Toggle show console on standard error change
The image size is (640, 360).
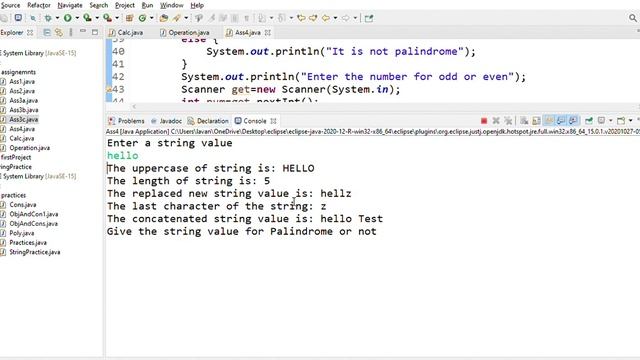point(573,121)
